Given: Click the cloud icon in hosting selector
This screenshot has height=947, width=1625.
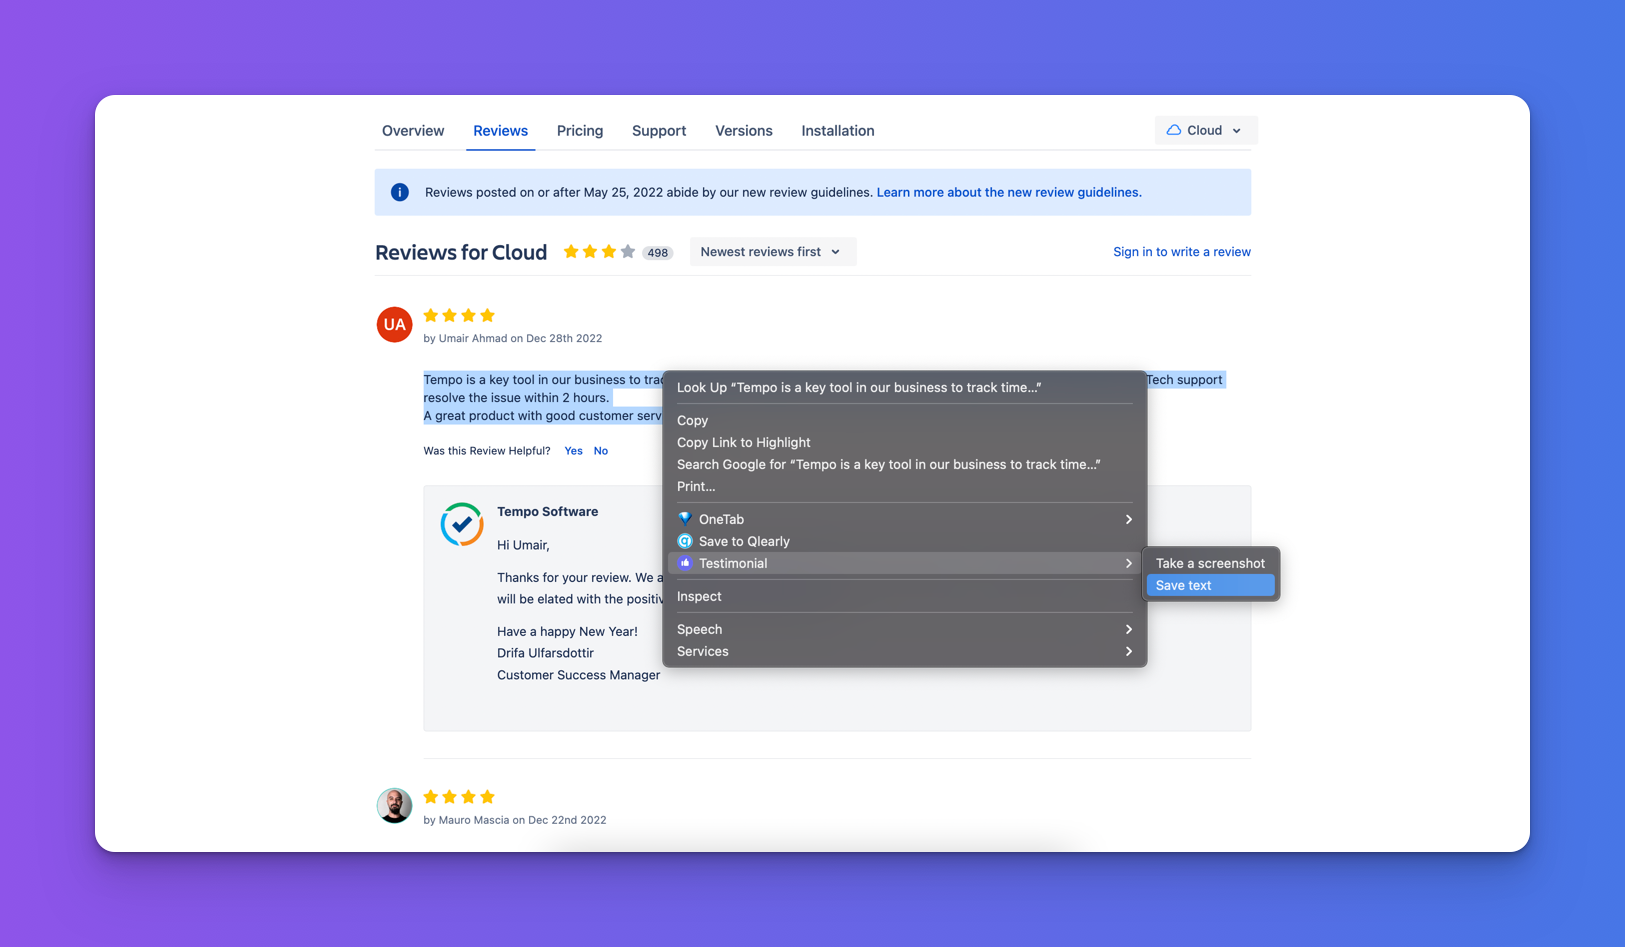Looking at the screenshot, I should [1174, 130].
